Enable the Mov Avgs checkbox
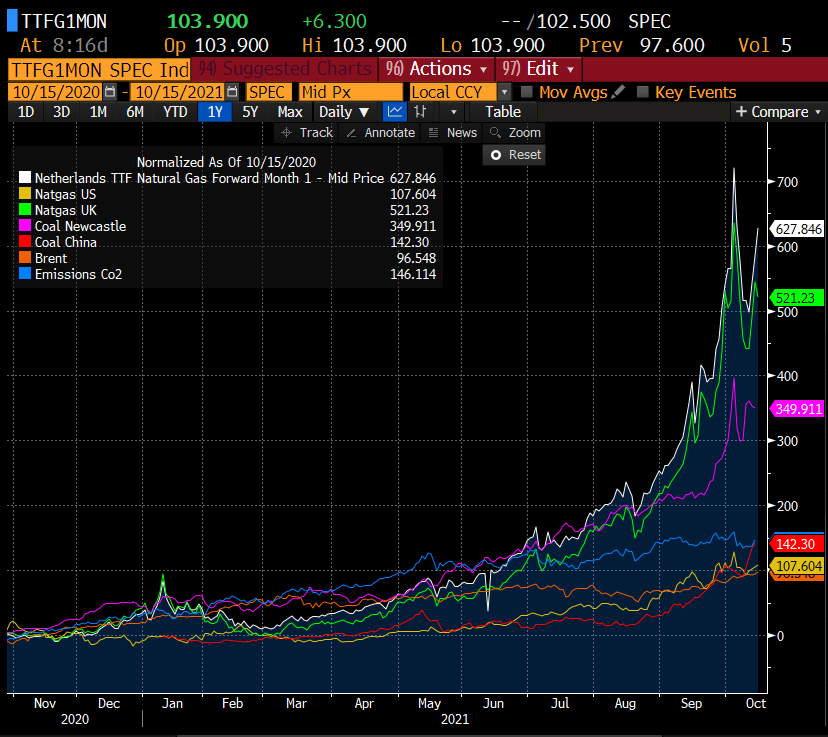Screen dimensions: 828x737 [x=527, y=92]
